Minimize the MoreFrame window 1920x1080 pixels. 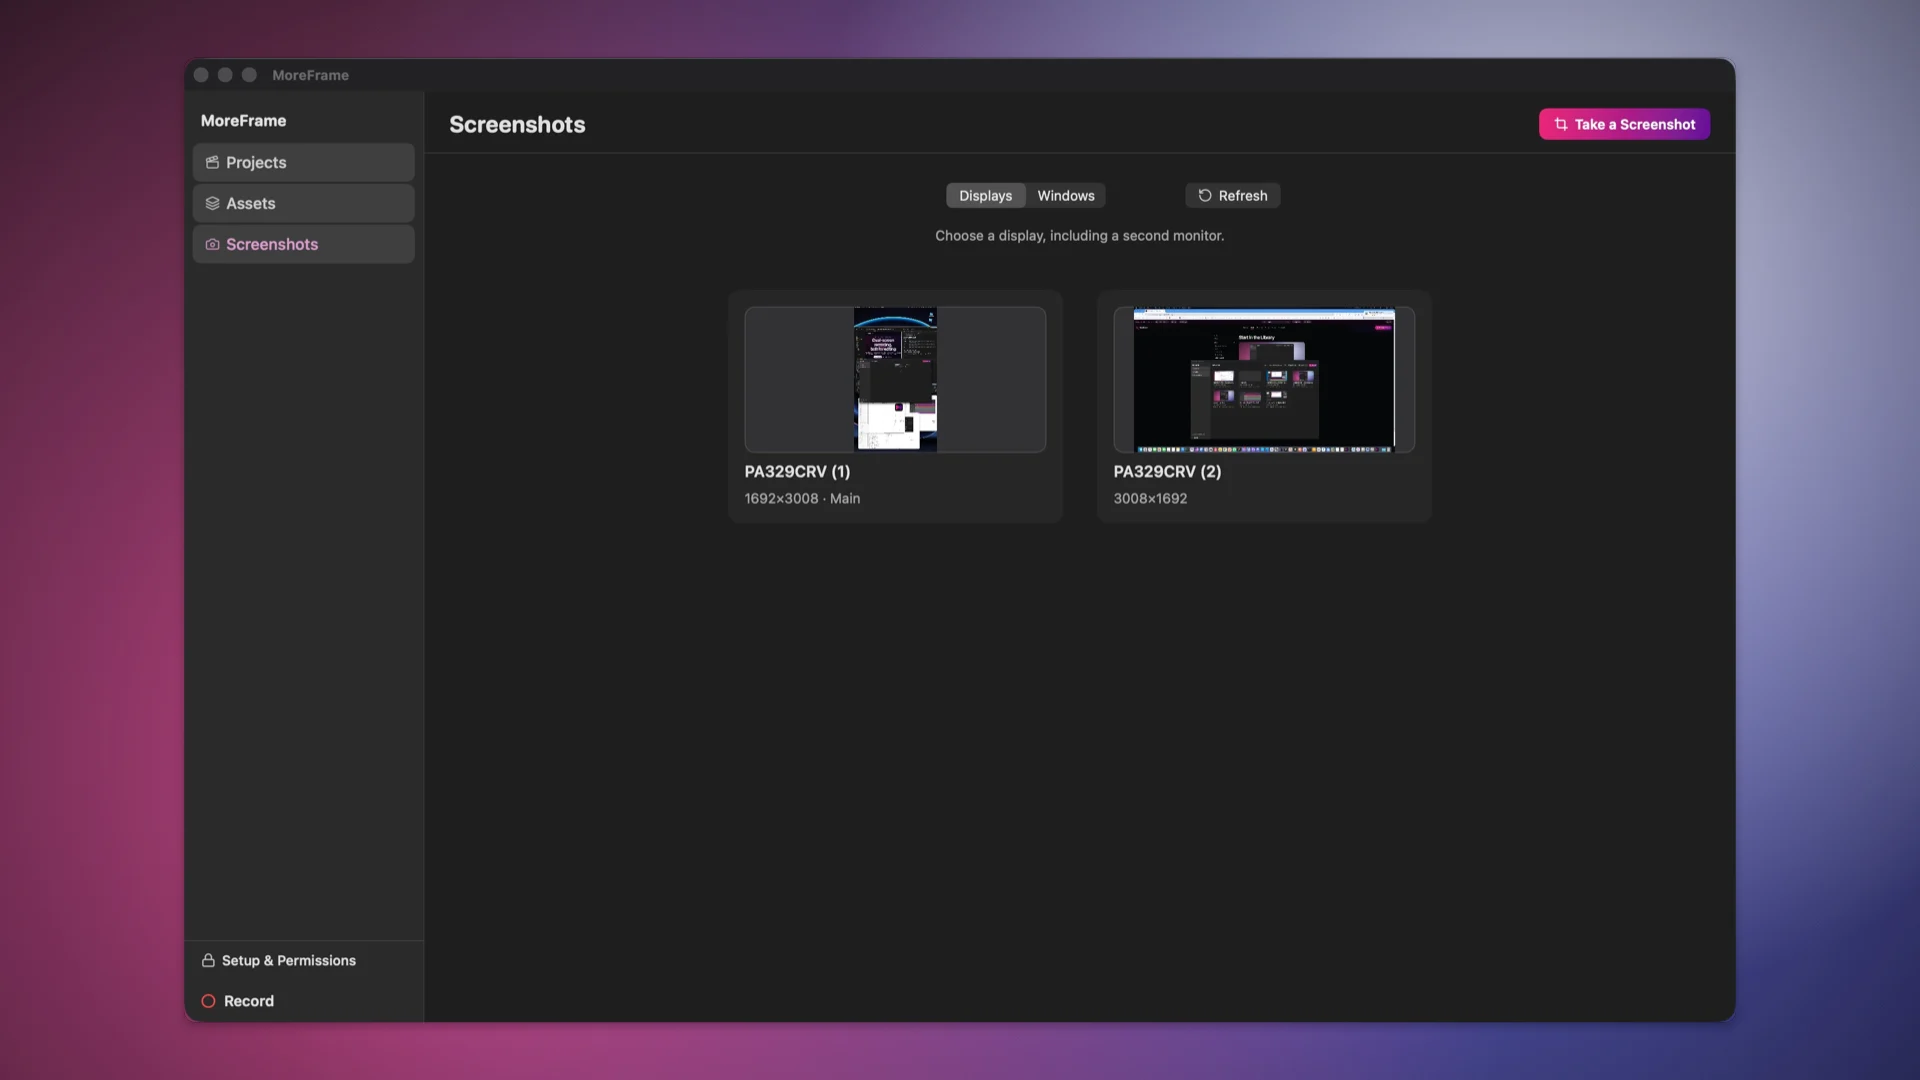pyautogui.click(x=225, y=75)
